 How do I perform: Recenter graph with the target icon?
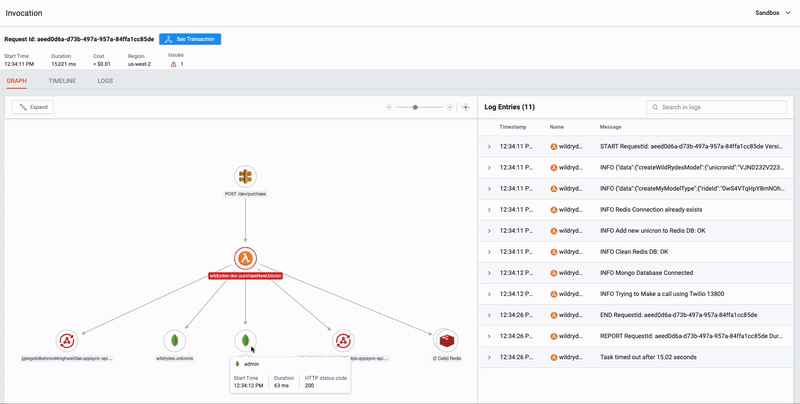(x=465, y=107)
